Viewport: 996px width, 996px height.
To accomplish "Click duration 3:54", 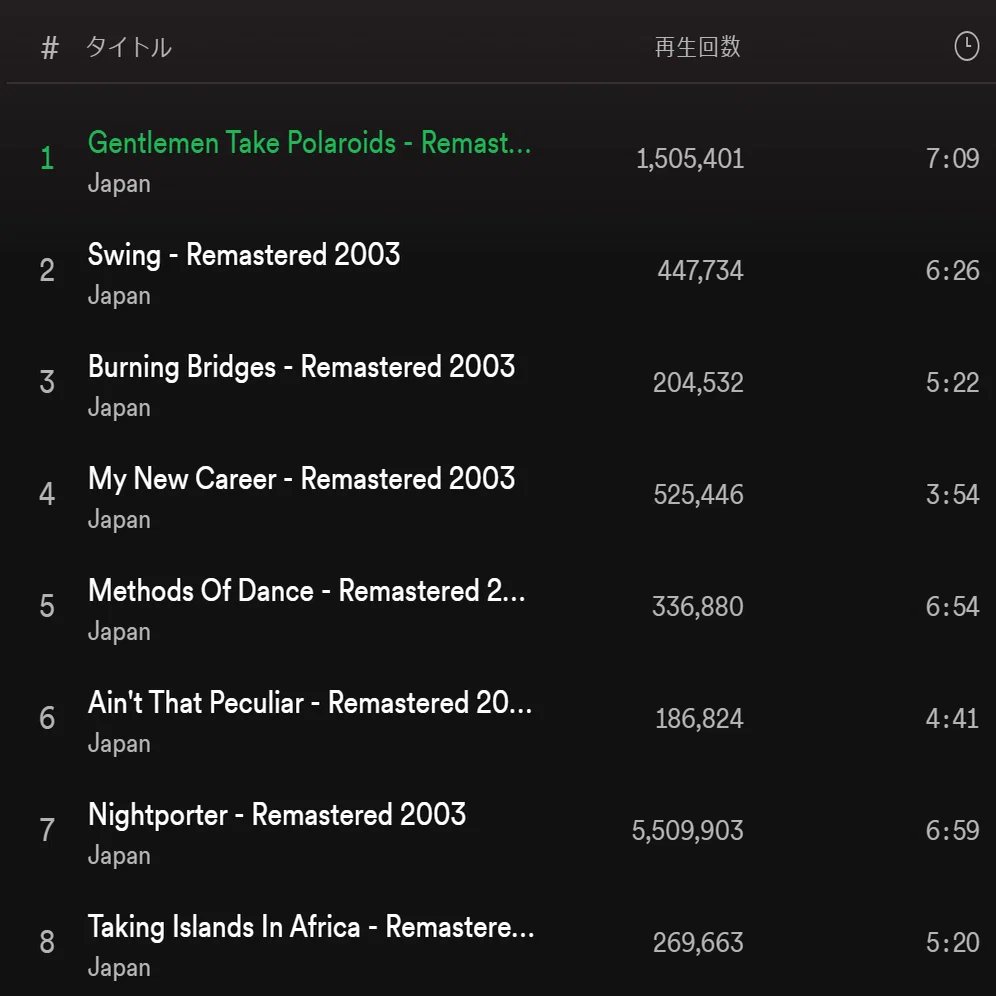I will pos(952,494).
